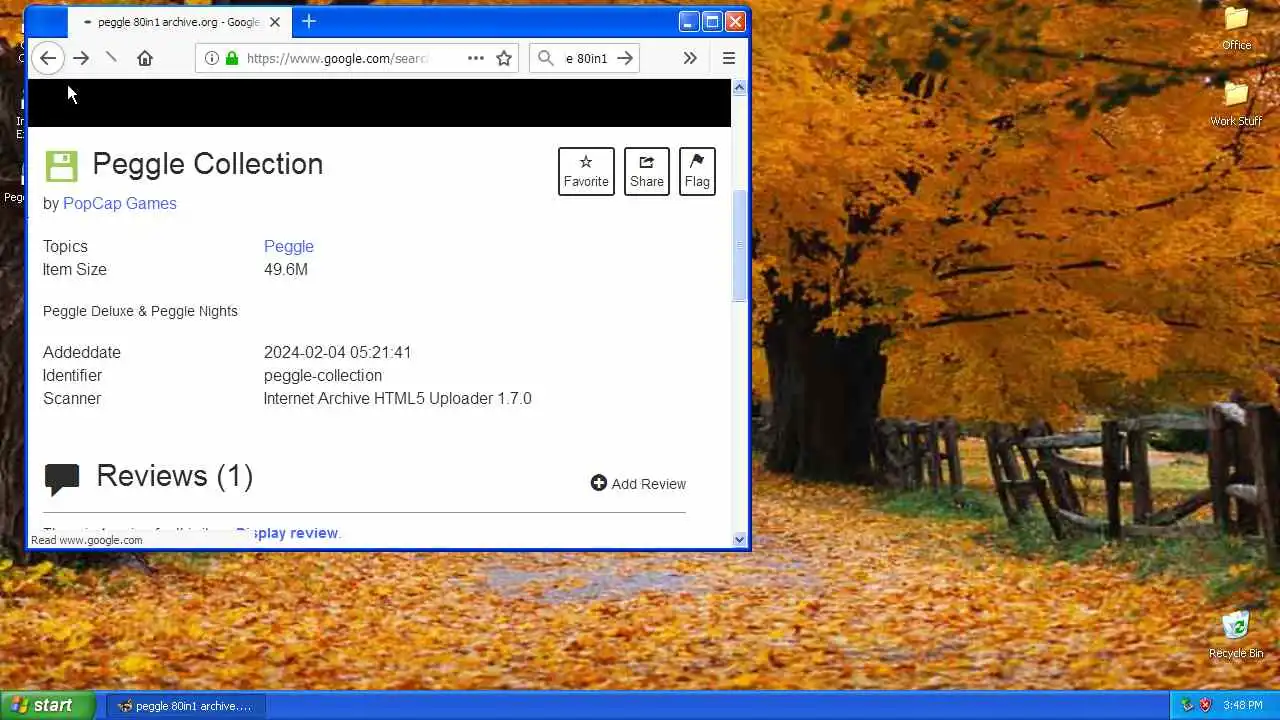Go forward one page
This screenshot has height=720, width=1280.
pos(81,58)
